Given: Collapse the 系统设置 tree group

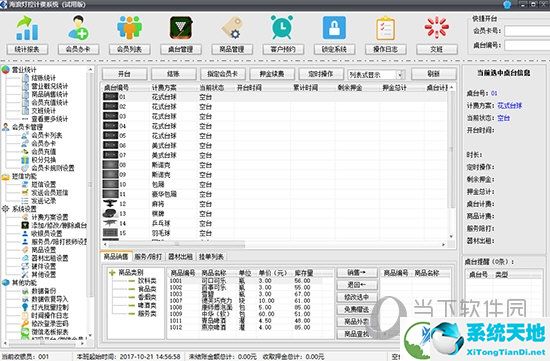Looking at the screenshot, I should pyautogui.click(x=24, y=209).
